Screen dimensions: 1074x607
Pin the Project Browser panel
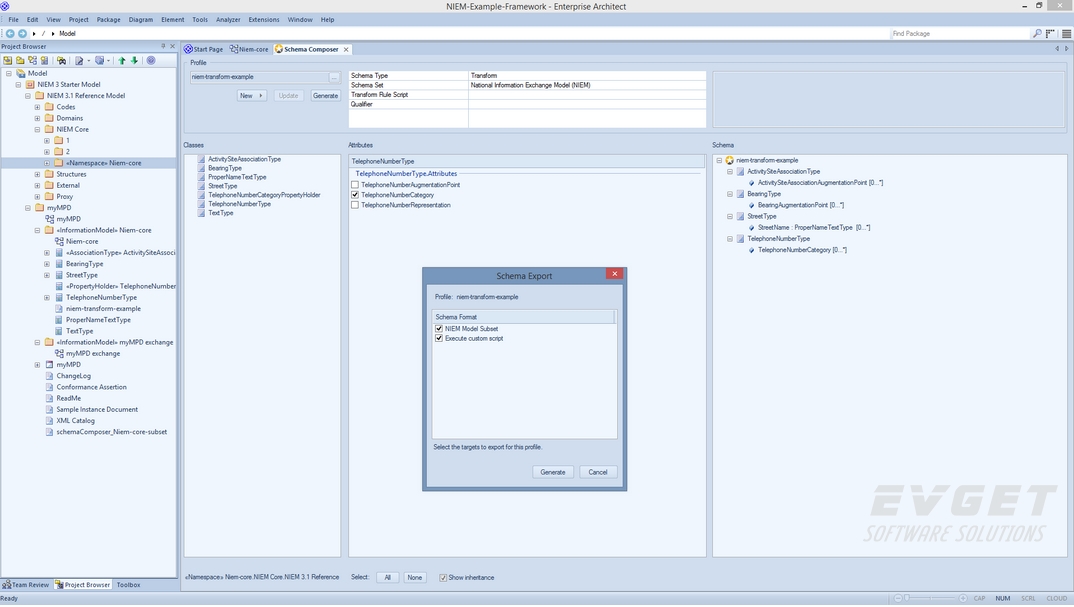[x=163, y=46]
